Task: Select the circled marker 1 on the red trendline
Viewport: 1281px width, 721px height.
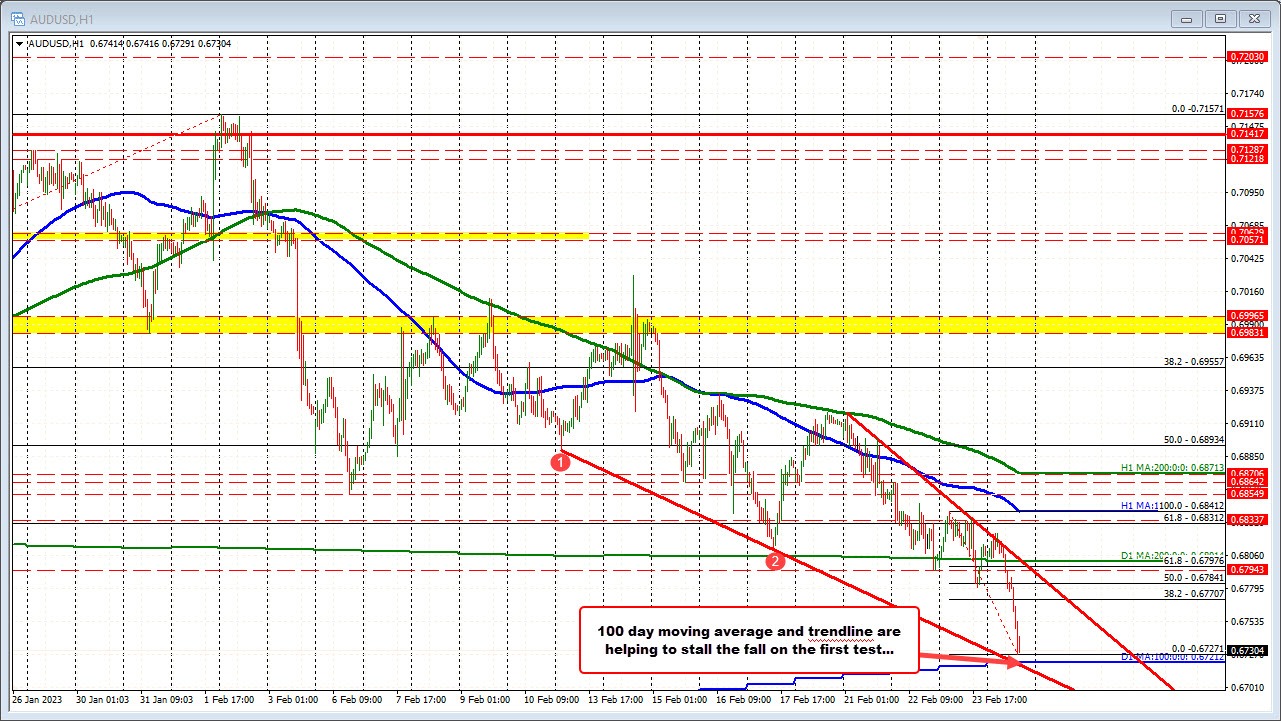Action: coord(560,461)
